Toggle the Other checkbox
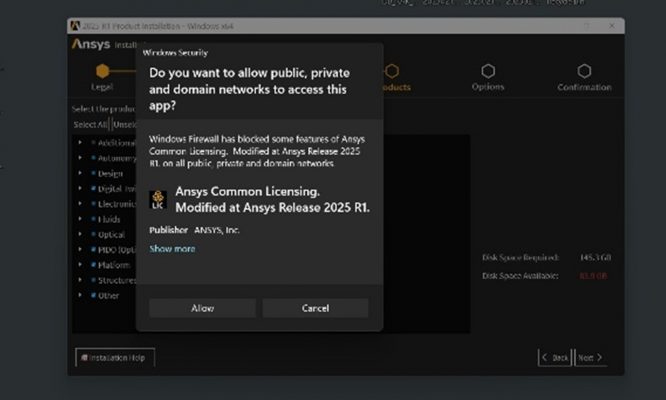Image resolution: width=666 pixels, height=400 pixels. coord(93,296)
